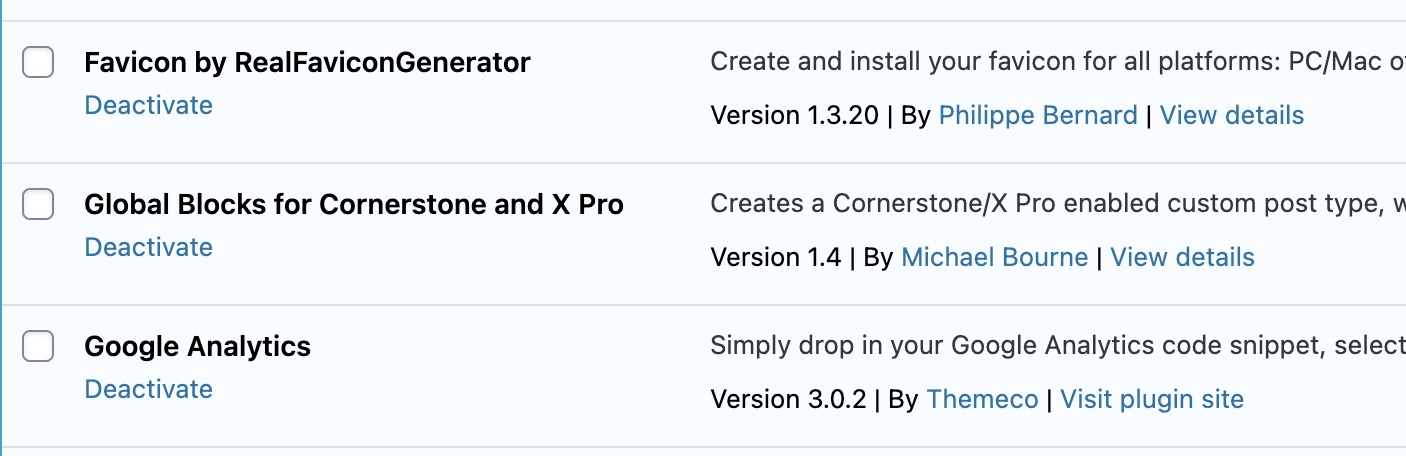Open the Themeco author link
This screenshot has width=1406, height=456.
point(982,399)
